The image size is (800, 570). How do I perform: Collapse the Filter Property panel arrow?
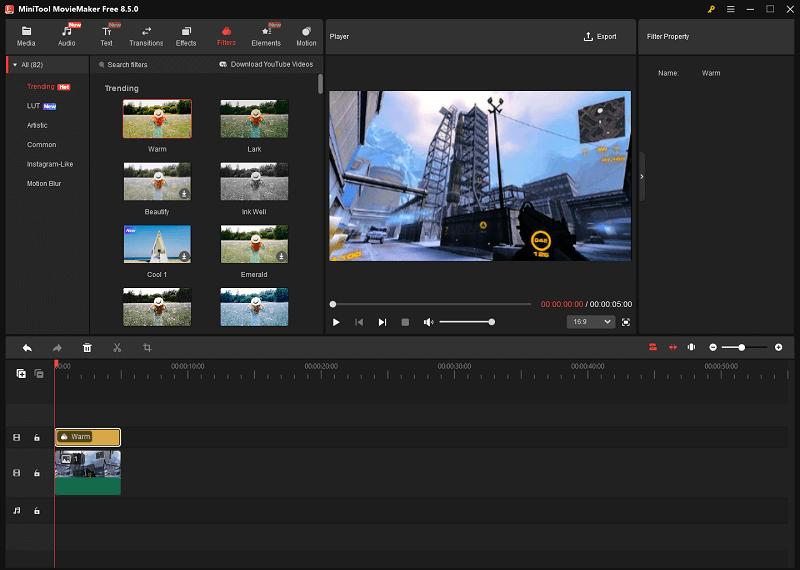642,177
